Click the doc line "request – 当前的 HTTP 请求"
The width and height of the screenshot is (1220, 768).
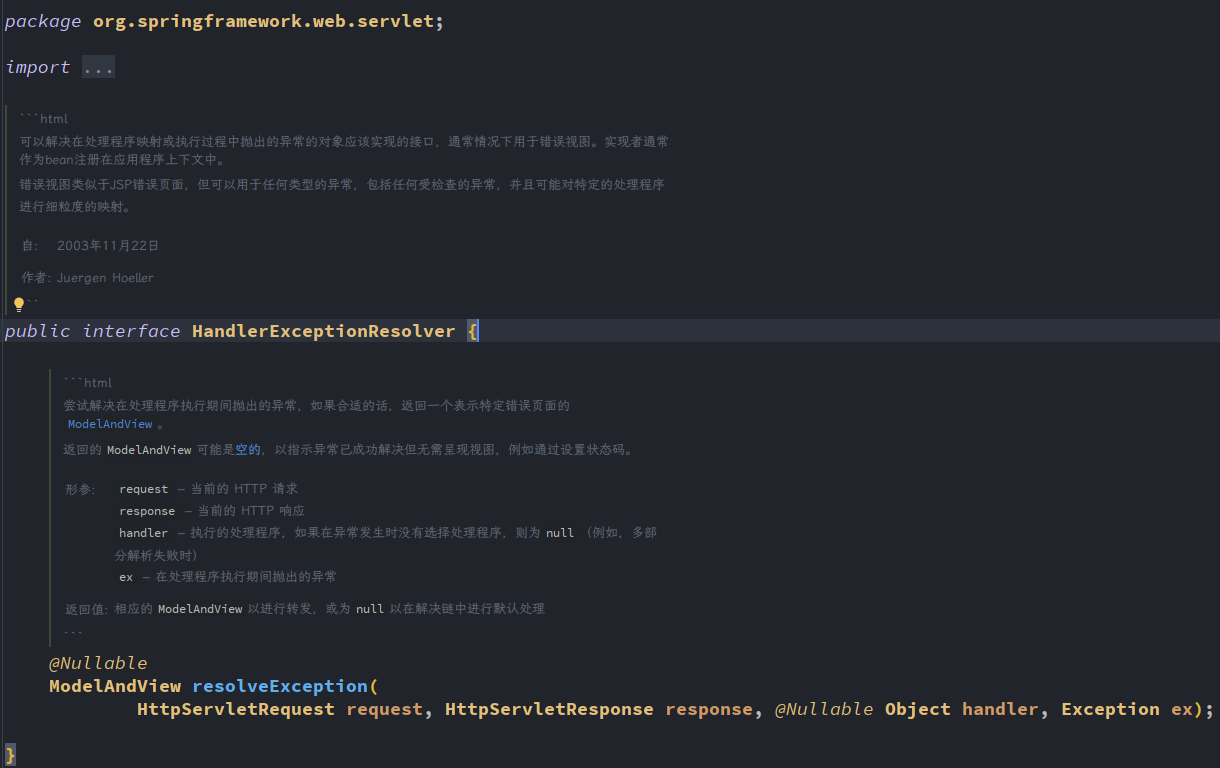tap(208, 489)
